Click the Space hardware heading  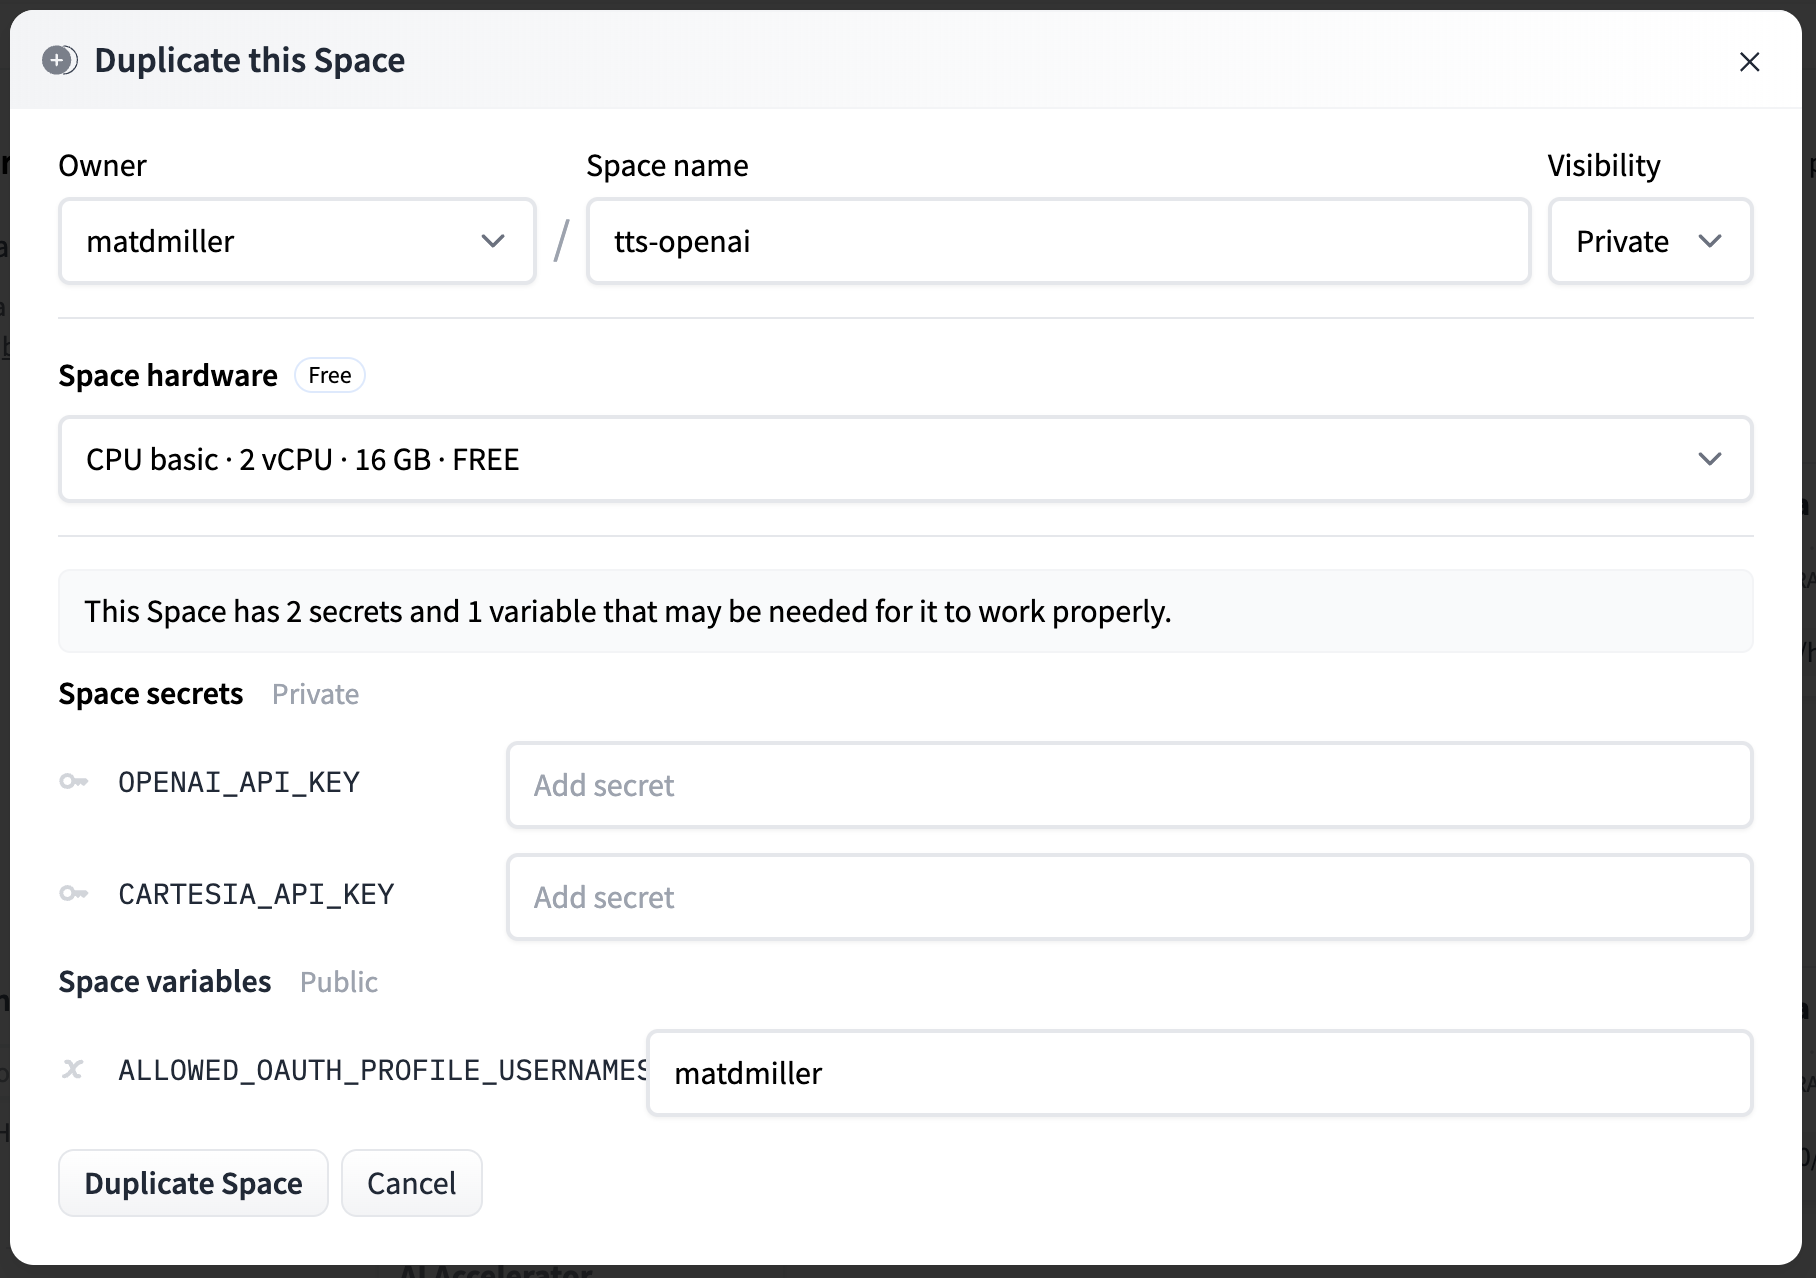(x=168, y=376)
